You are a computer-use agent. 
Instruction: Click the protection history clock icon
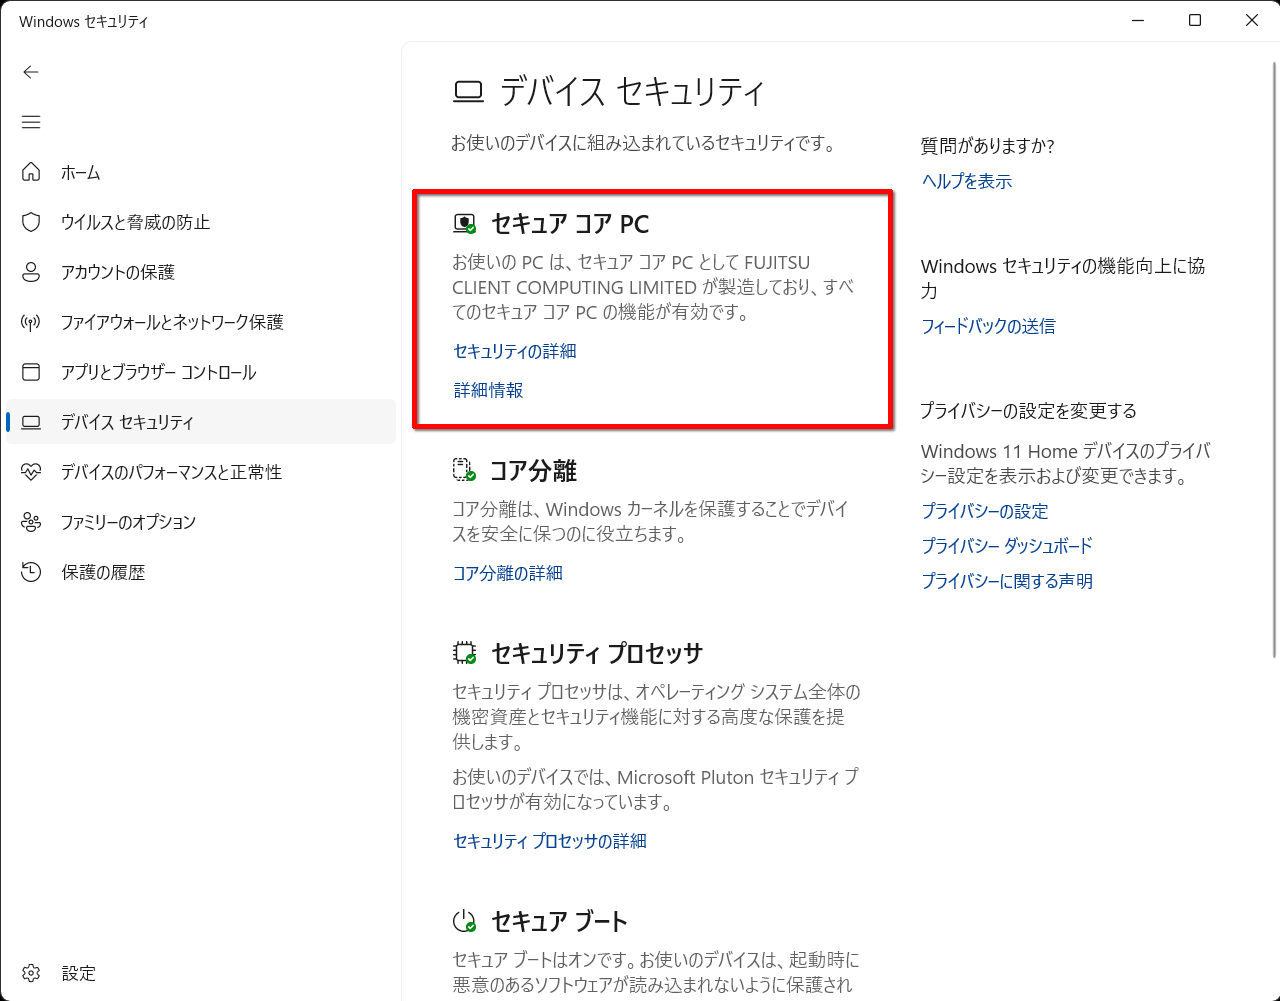coord(31,572)
